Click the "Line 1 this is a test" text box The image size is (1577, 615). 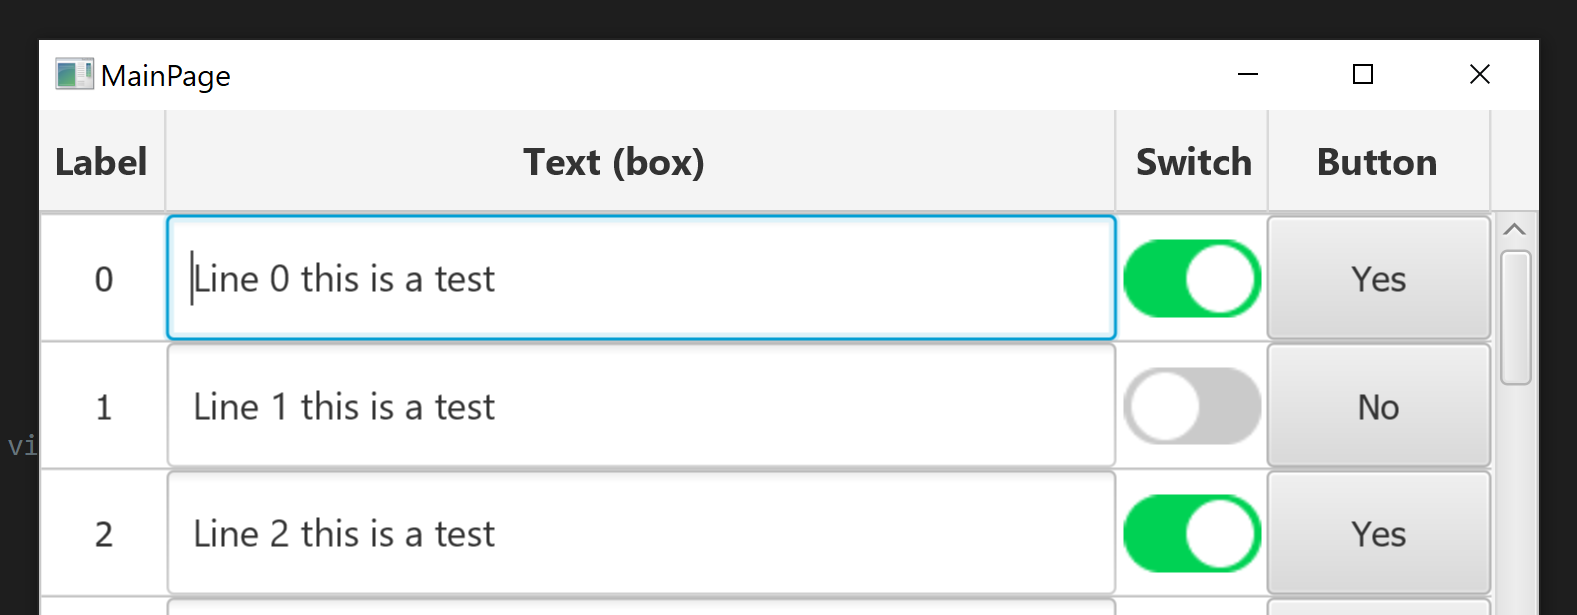(640, 407)
